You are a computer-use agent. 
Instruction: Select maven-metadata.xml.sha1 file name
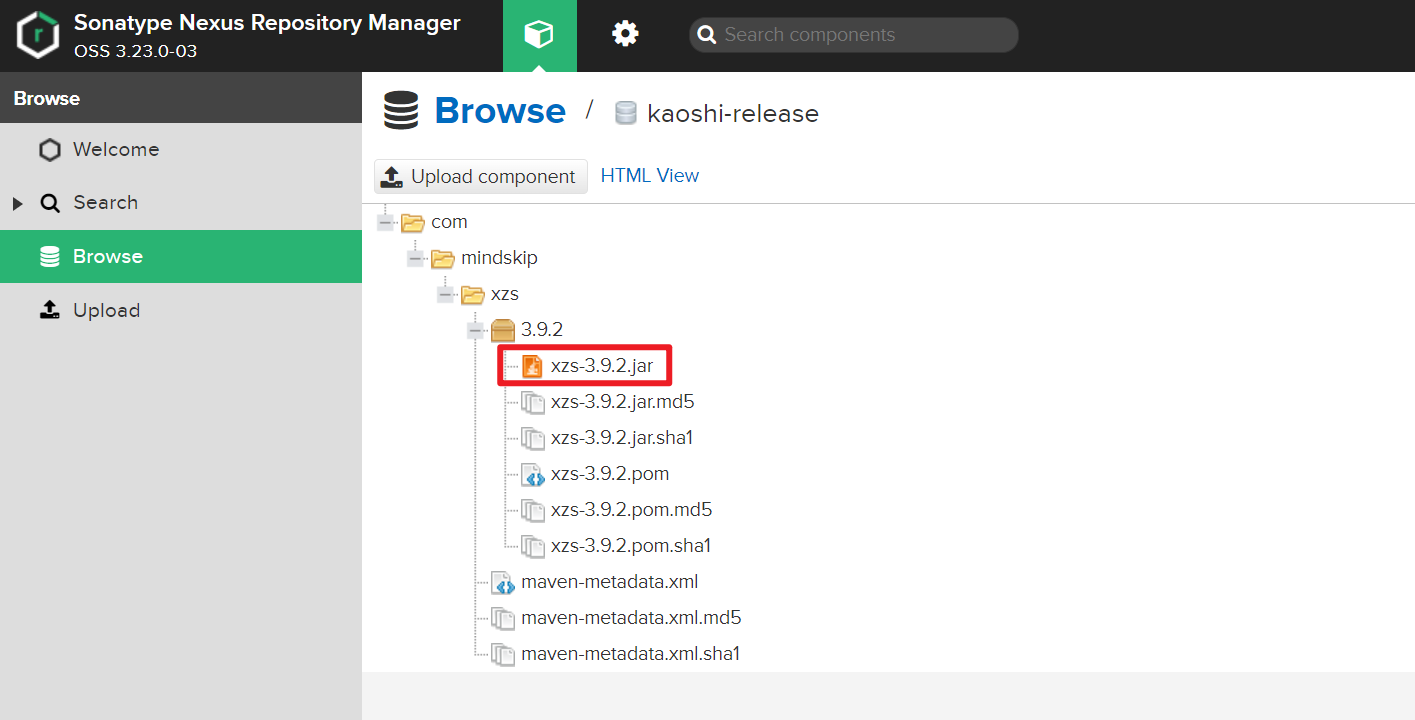pos(630,654)
